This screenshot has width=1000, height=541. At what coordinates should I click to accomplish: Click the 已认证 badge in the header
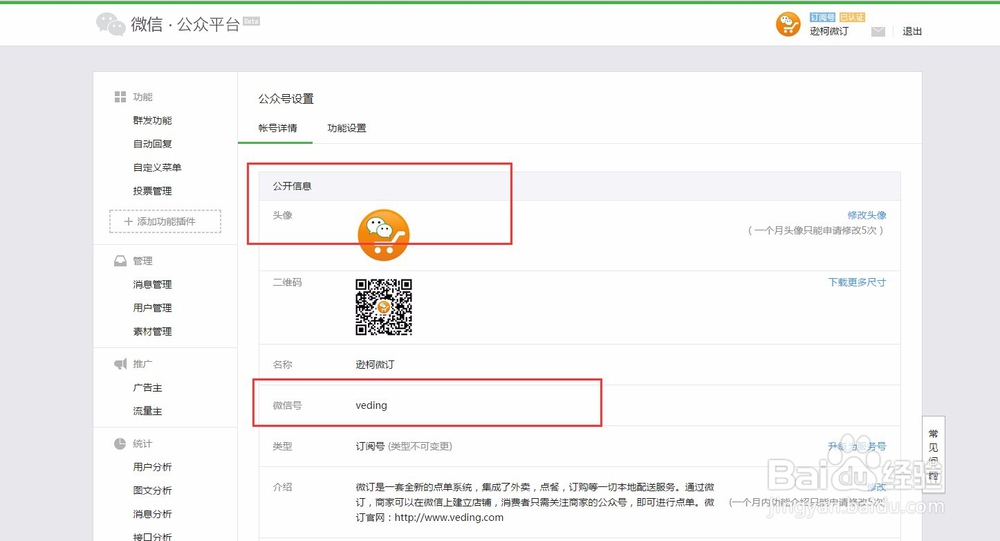tap(852, 17)
